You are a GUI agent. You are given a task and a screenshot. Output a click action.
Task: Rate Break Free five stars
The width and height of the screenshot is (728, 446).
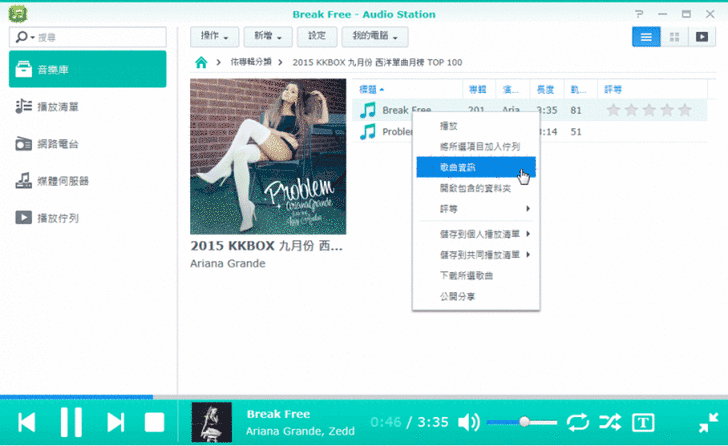(685, 110)
